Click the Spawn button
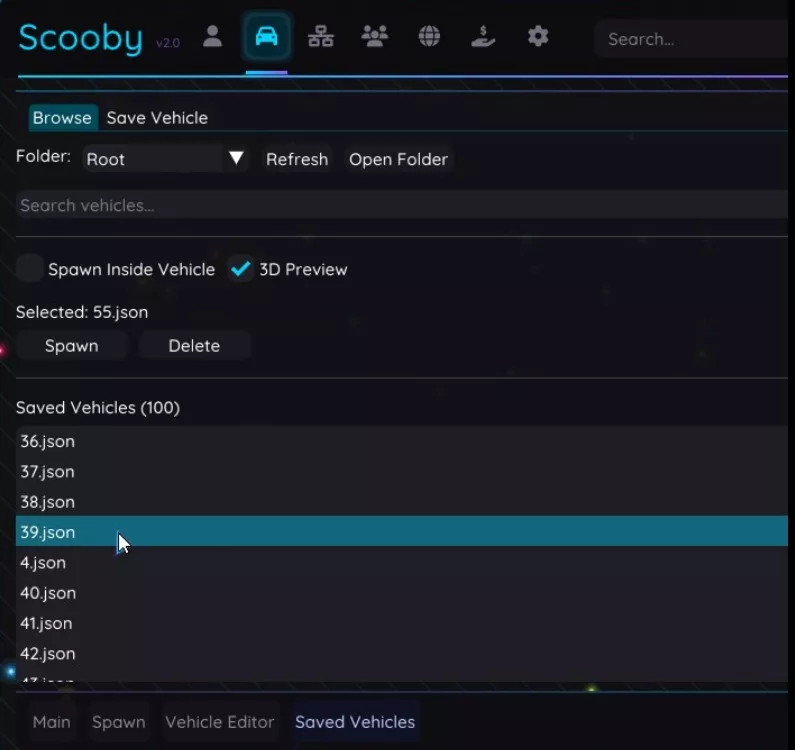This screenshot has width=795, height=750. tap(71, 346)
